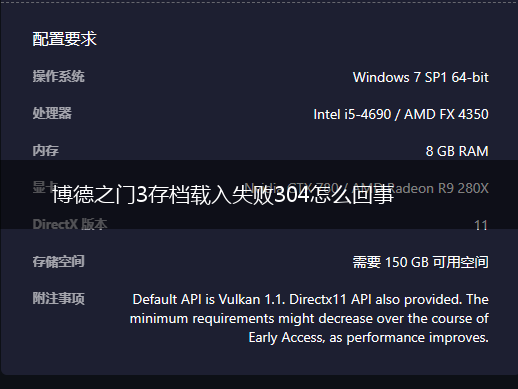Click Windows 7 SP1 64-bit text
The height and width of the screenshot is (389, 518).
pyautogui.click(x=421, y=77)
